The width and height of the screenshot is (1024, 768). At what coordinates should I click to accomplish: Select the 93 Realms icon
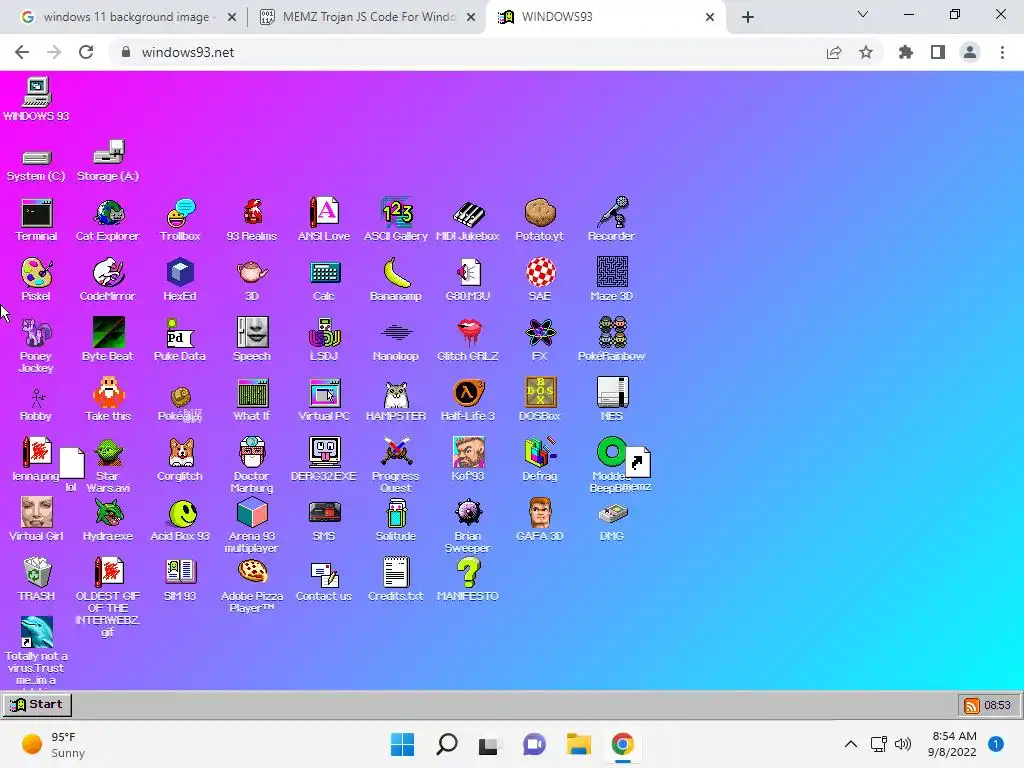tap(252, 220)
